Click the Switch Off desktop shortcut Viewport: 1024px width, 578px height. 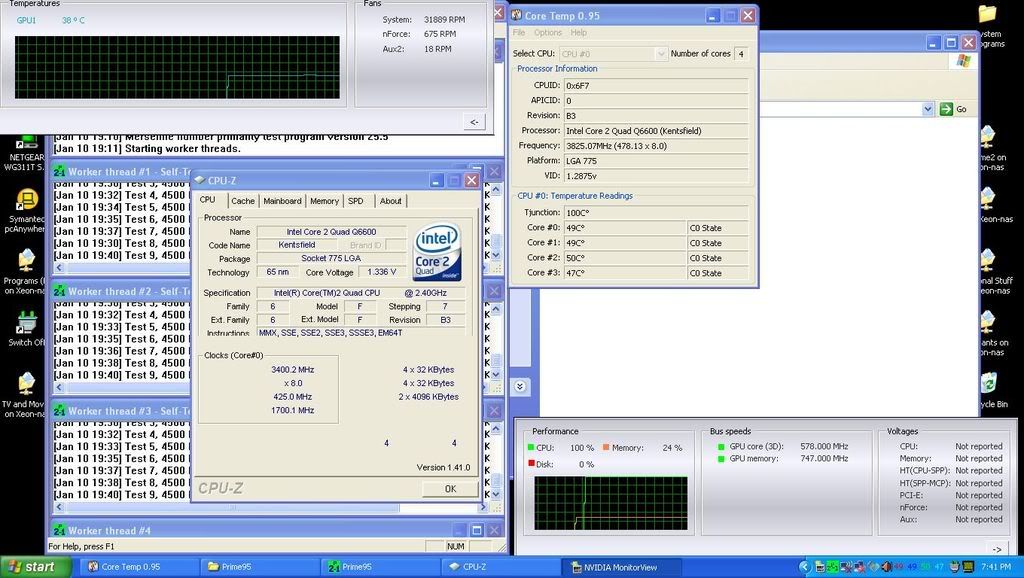pyautogui.click(x=26, y=329)
